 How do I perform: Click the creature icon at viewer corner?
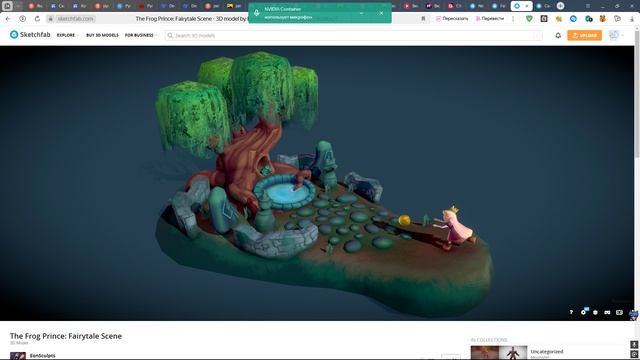pos(634,314)
